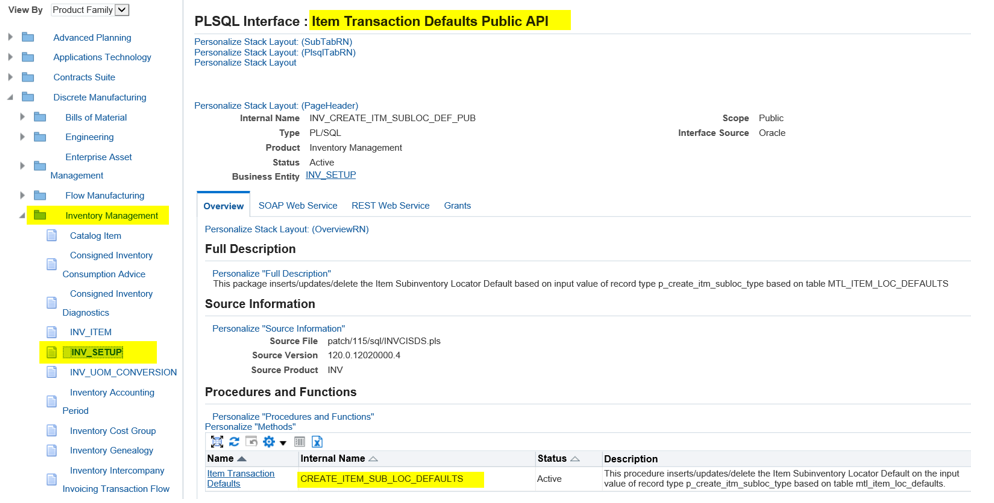Expand the Bills of Material folder

[23, 118]
